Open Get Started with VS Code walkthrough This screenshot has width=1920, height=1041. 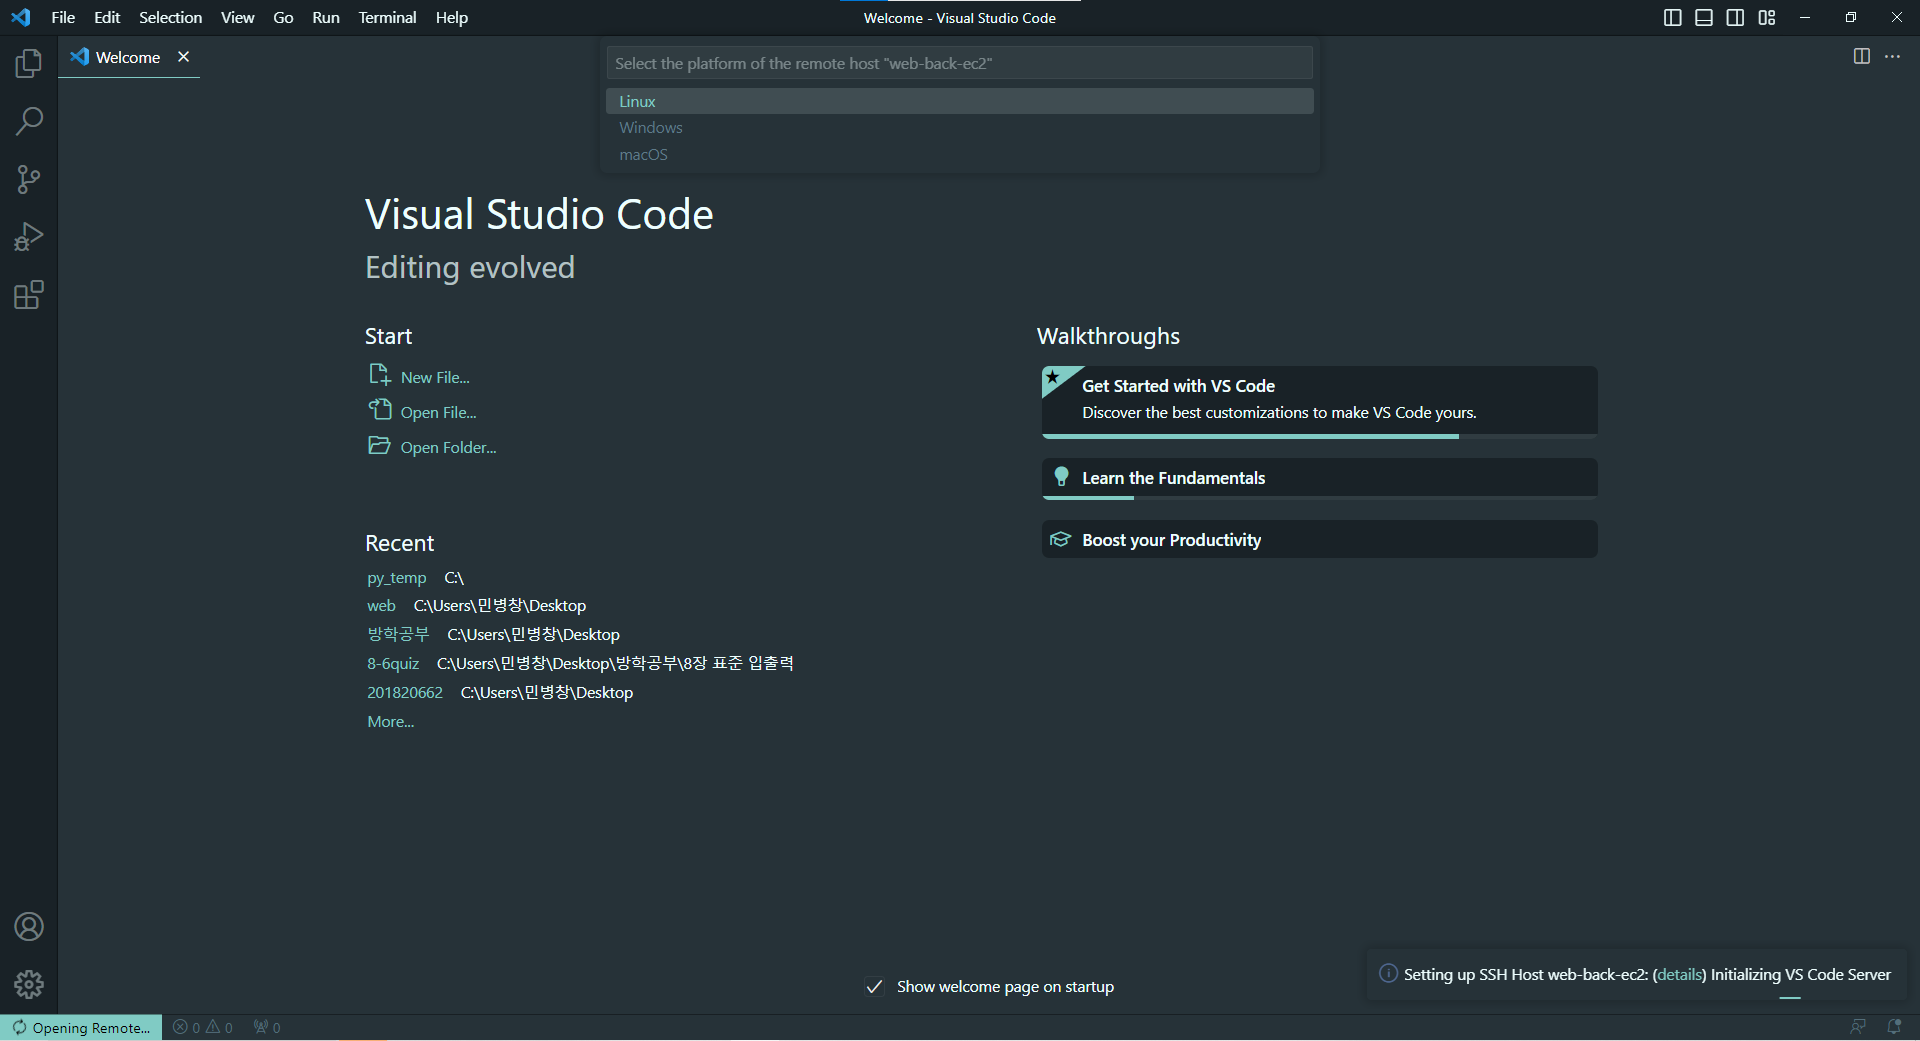point(1319,401)
